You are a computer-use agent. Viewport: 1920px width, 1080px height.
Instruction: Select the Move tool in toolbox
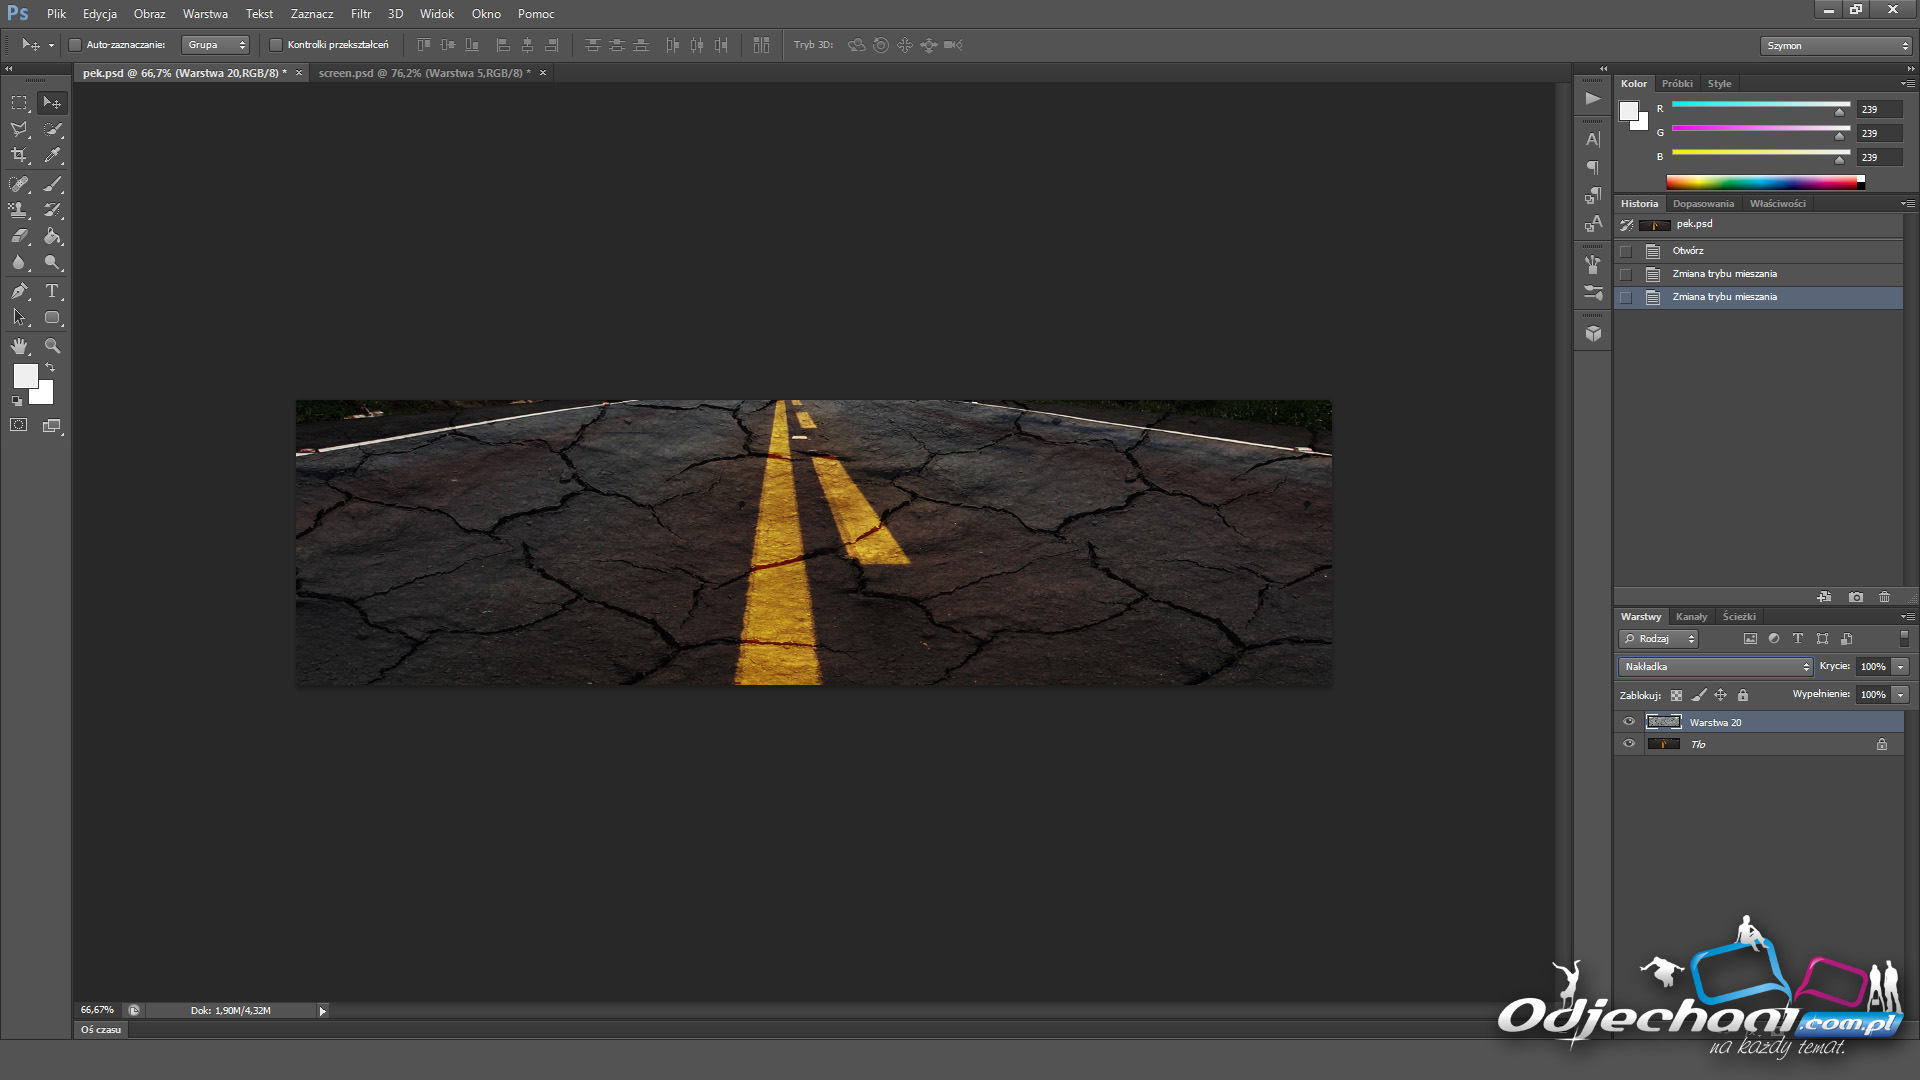(x=52, y=103)
